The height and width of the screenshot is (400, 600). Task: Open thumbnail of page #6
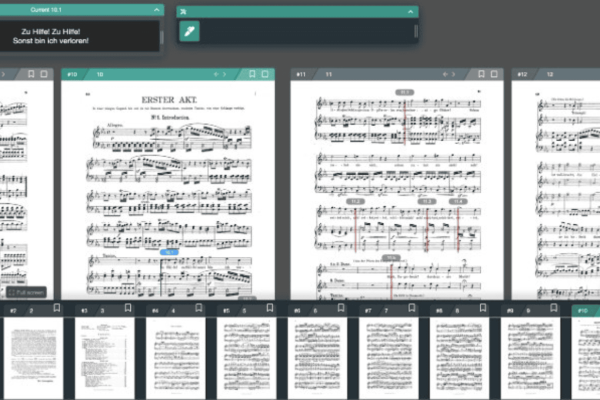coord(318,358)
